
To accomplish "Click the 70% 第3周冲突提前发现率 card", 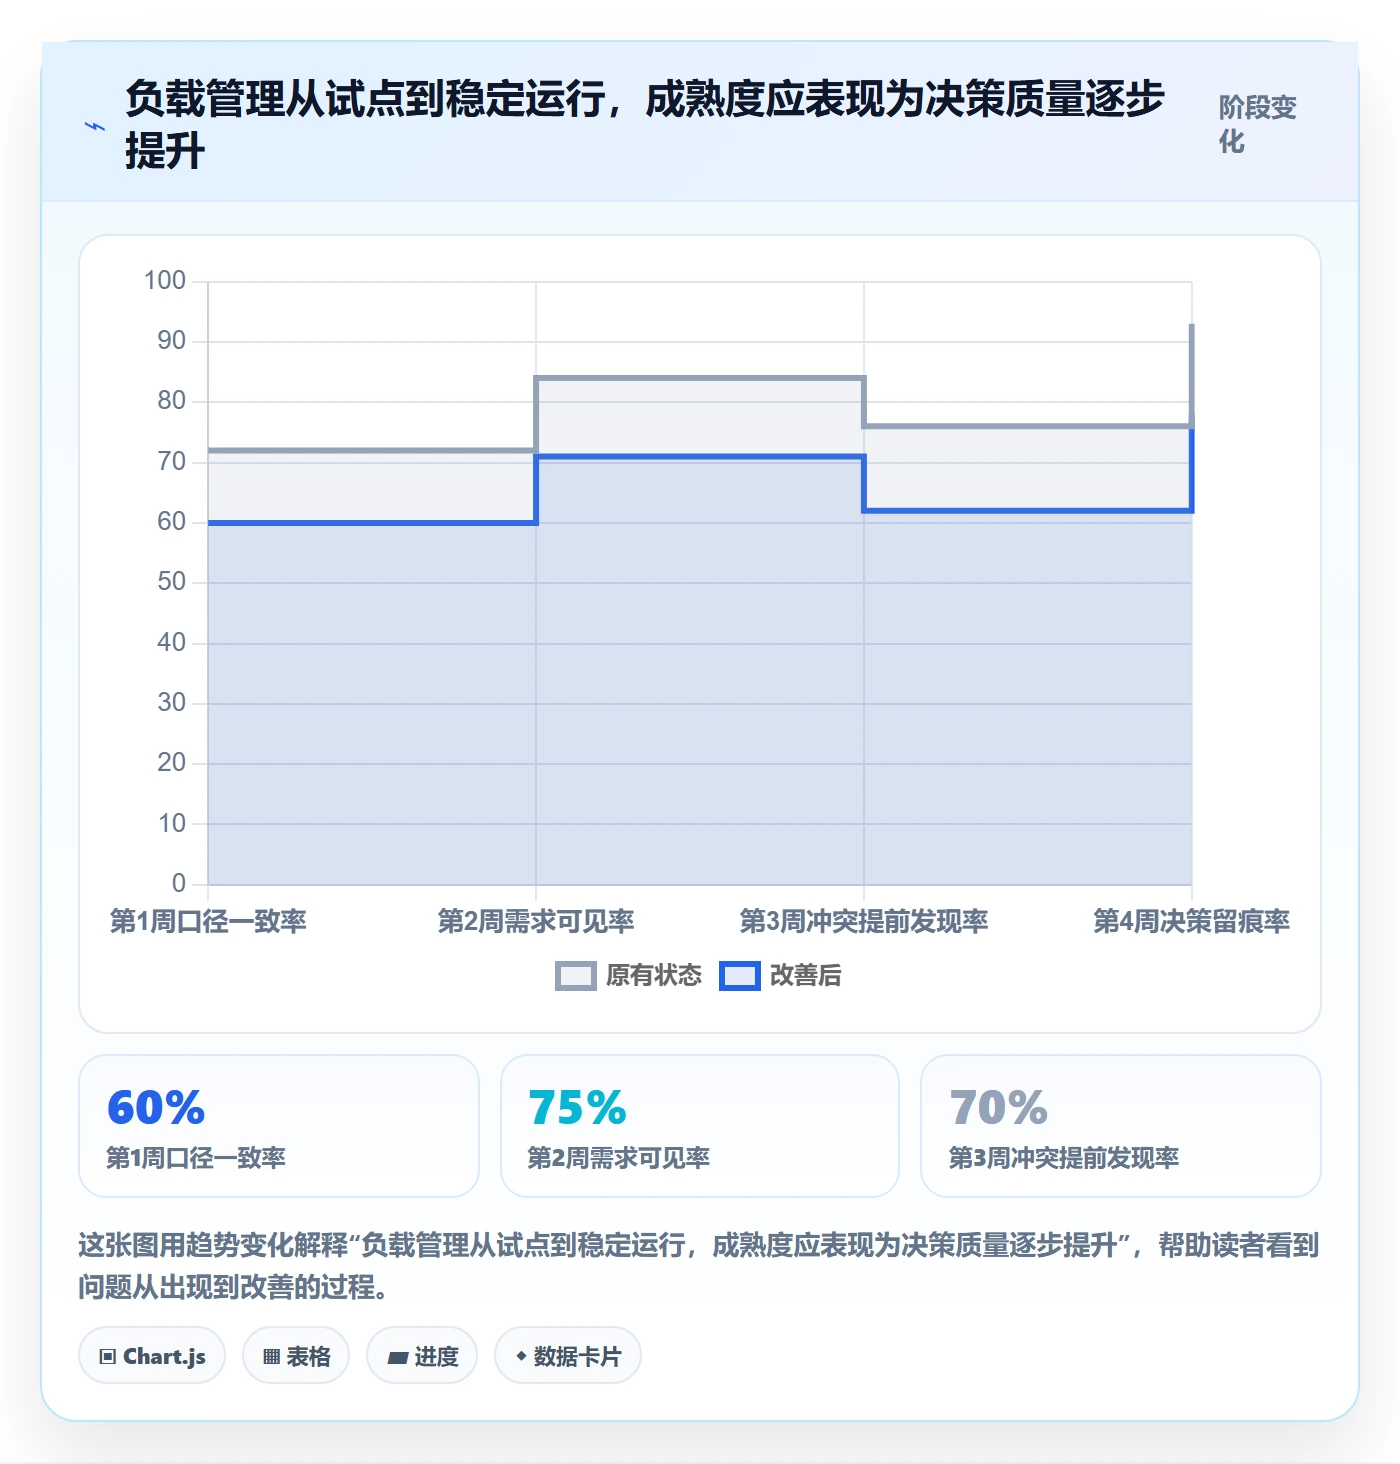I will point(1121,1126).
